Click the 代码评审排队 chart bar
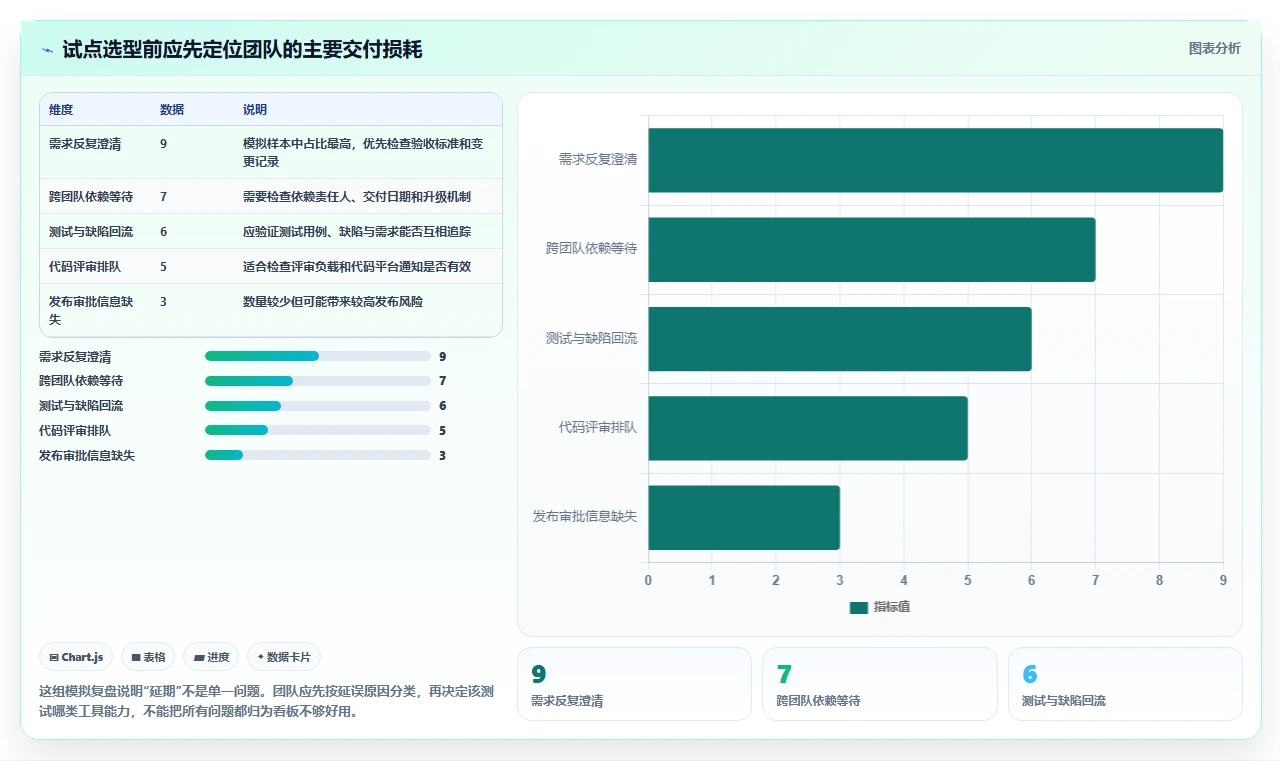 (x=807, y=428)
